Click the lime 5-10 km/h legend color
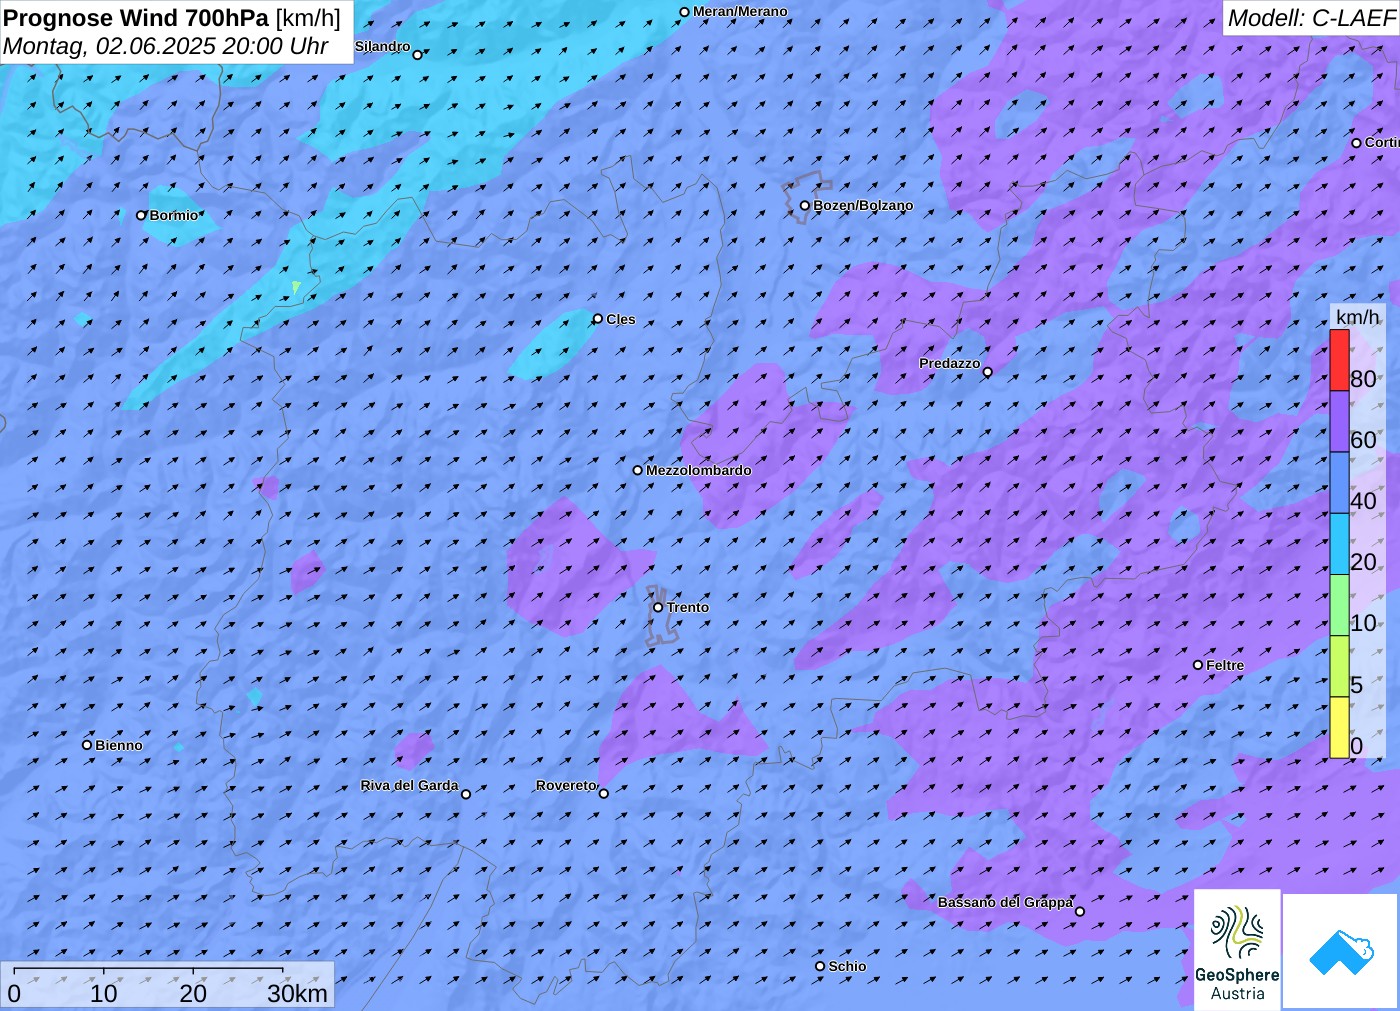Image resolution: width=1400 pixels, height=1011 pixels. pyautogui.click(x=1339, y=665)
